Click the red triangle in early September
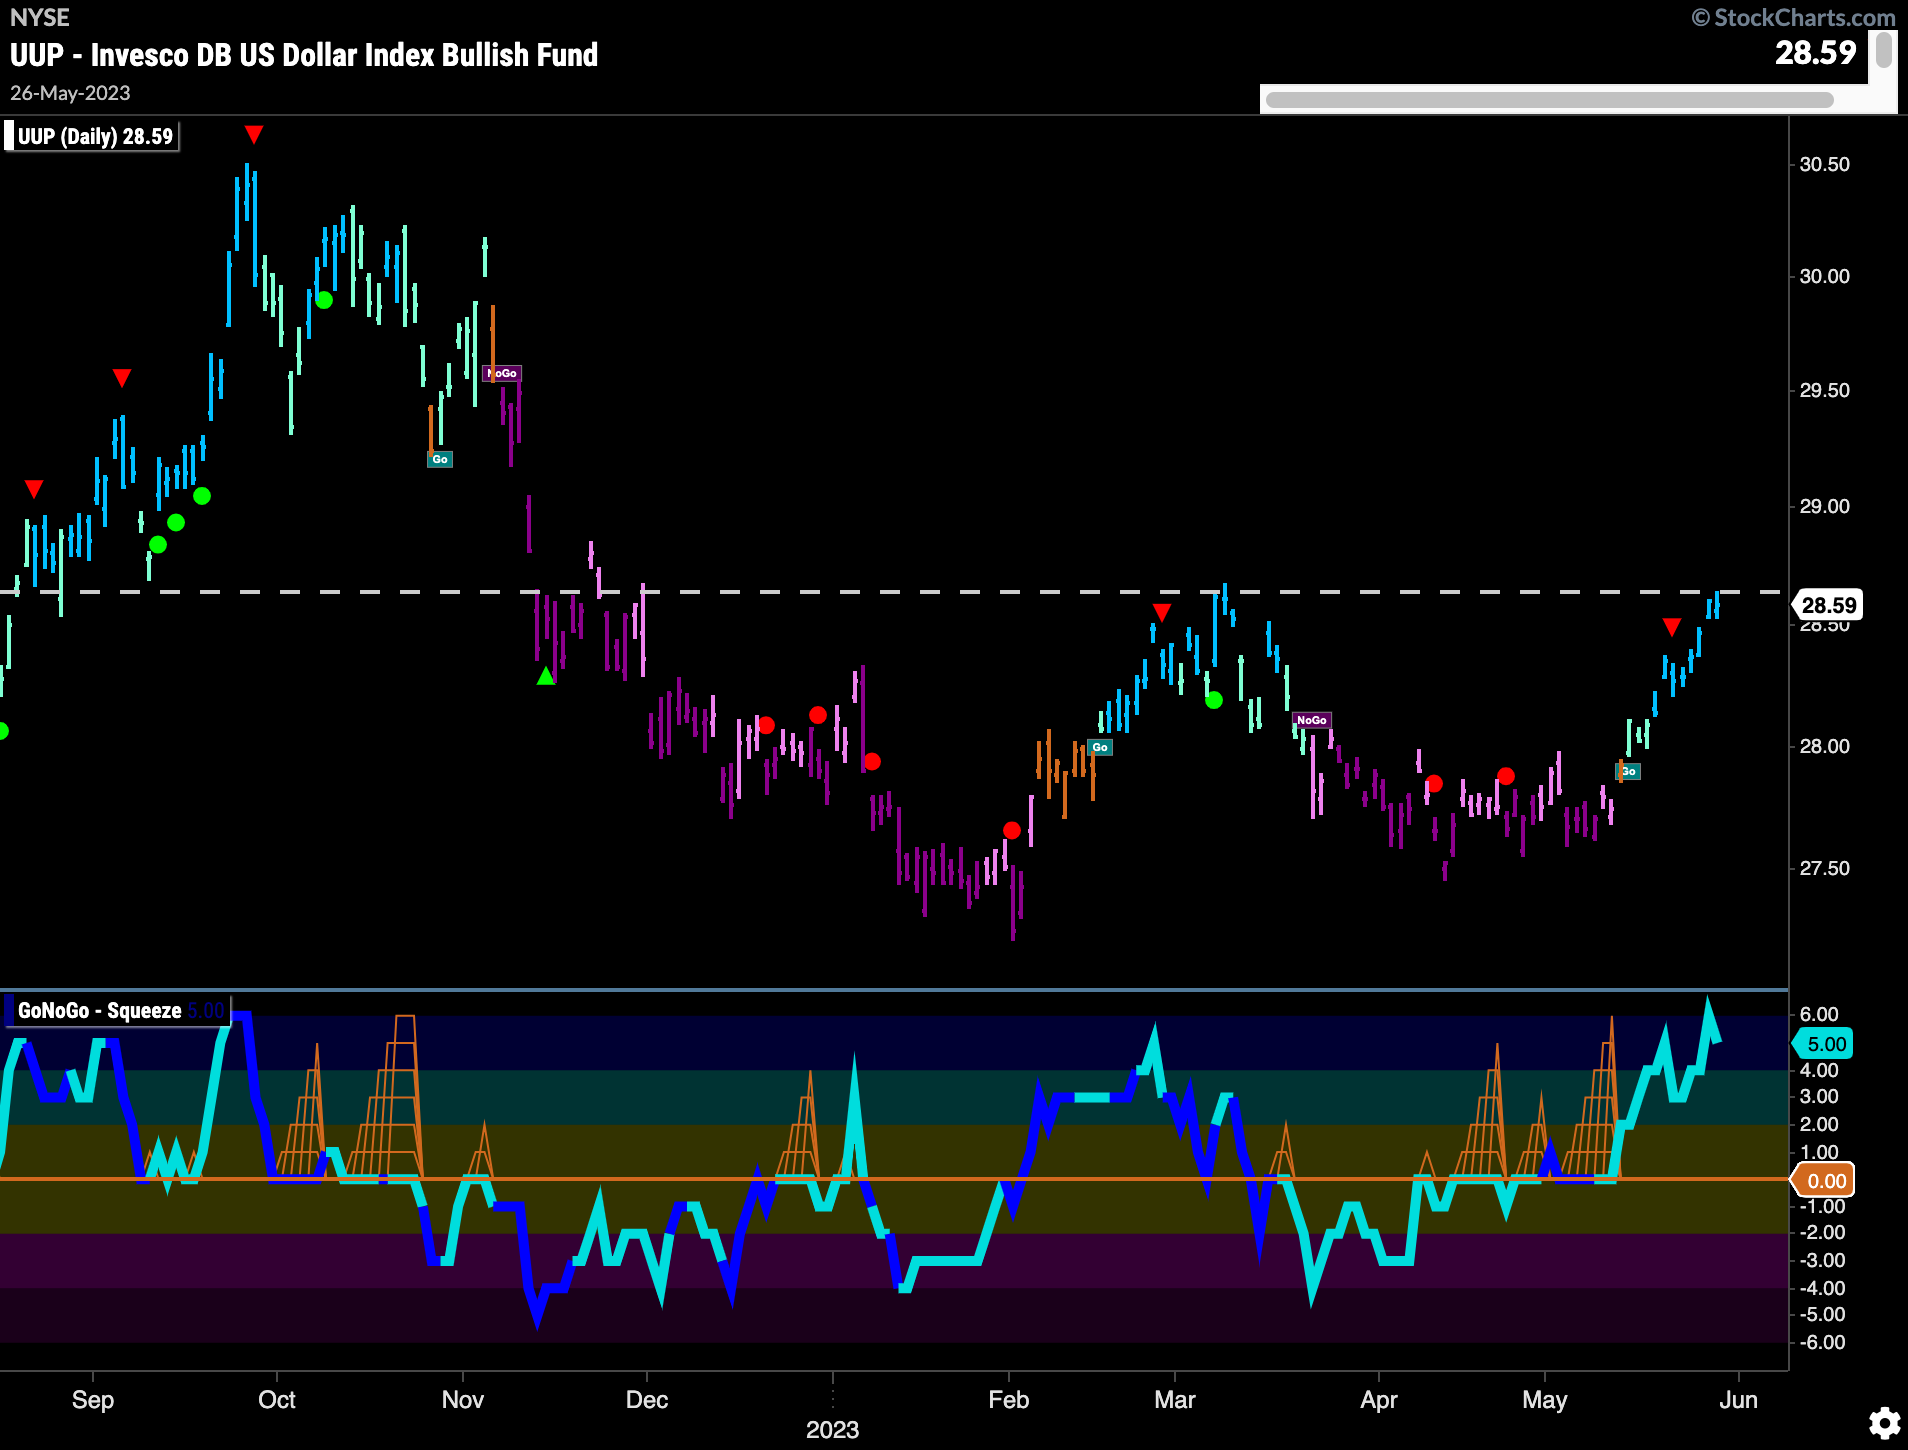1908x1450 pixels. 34,488
